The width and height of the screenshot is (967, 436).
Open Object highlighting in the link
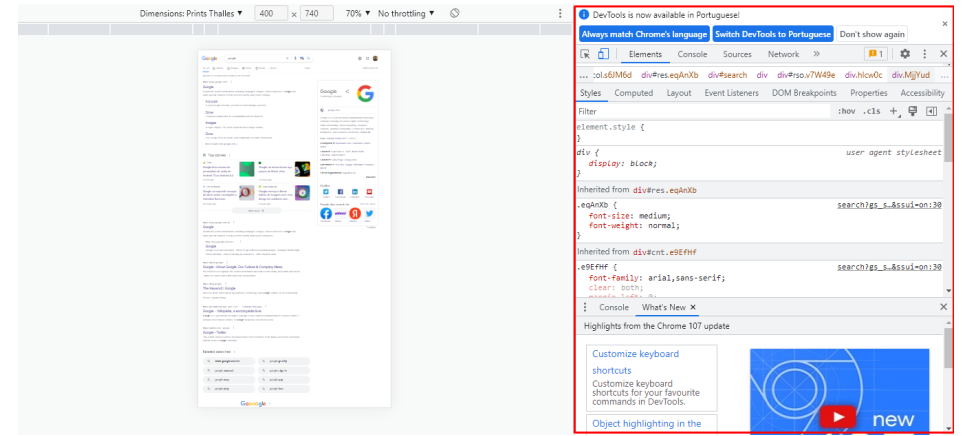(x=646, y=423)
